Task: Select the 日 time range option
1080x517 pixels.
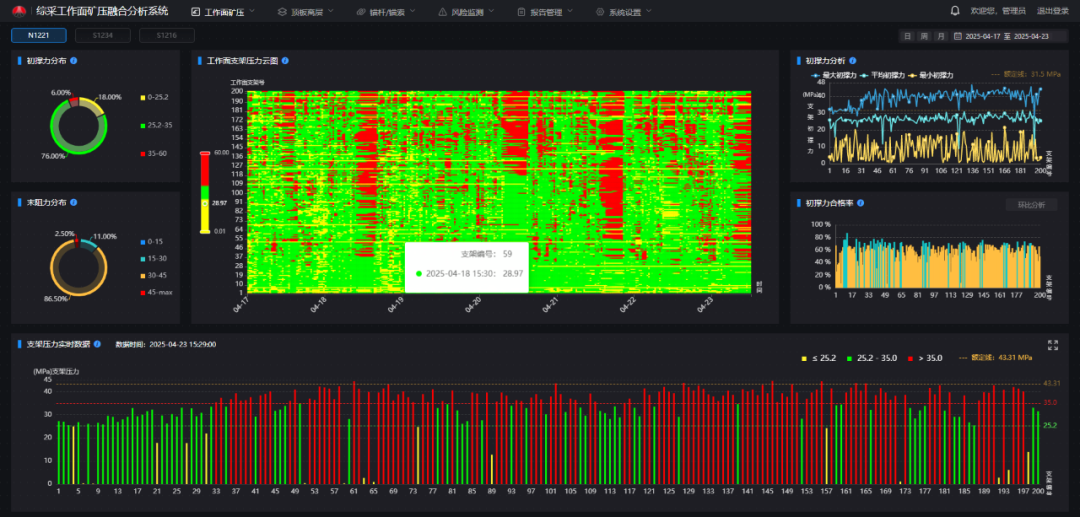Action: pos(908,36)
